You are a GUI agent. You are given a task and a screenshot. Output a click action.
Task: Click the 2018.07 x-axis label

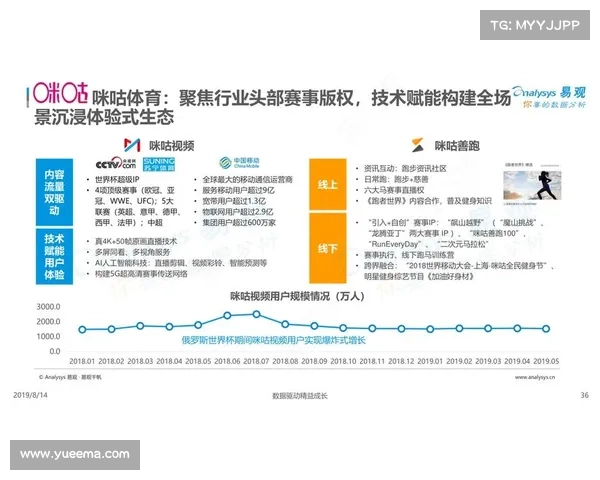tap(256, 361)
